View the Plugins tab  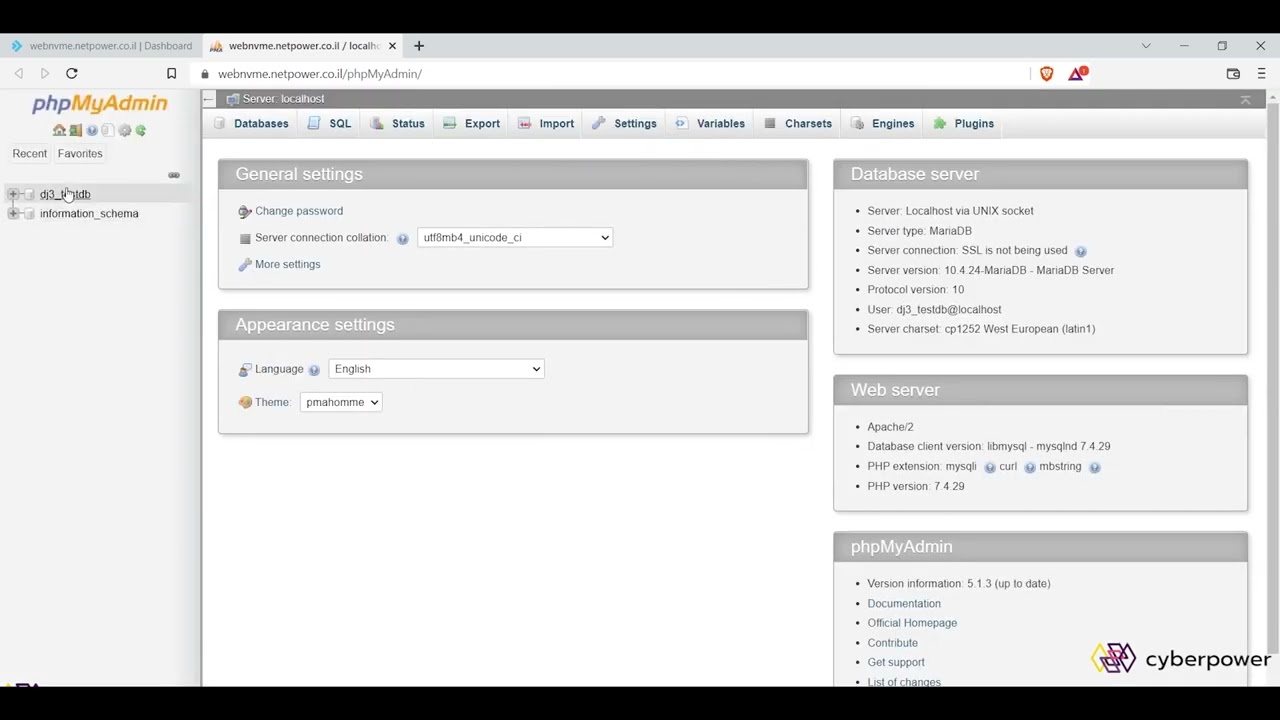964,123
